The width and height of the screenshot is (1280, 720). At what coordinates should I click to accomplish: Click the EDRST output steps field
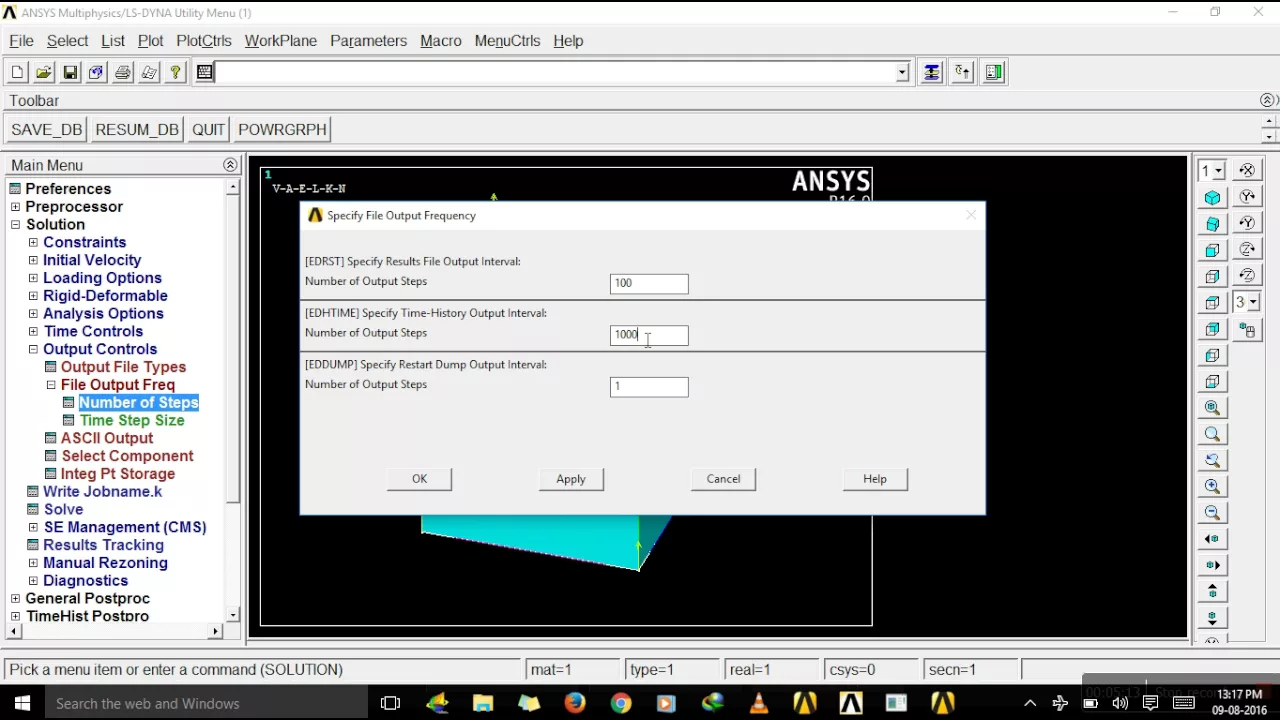[649, 283]
